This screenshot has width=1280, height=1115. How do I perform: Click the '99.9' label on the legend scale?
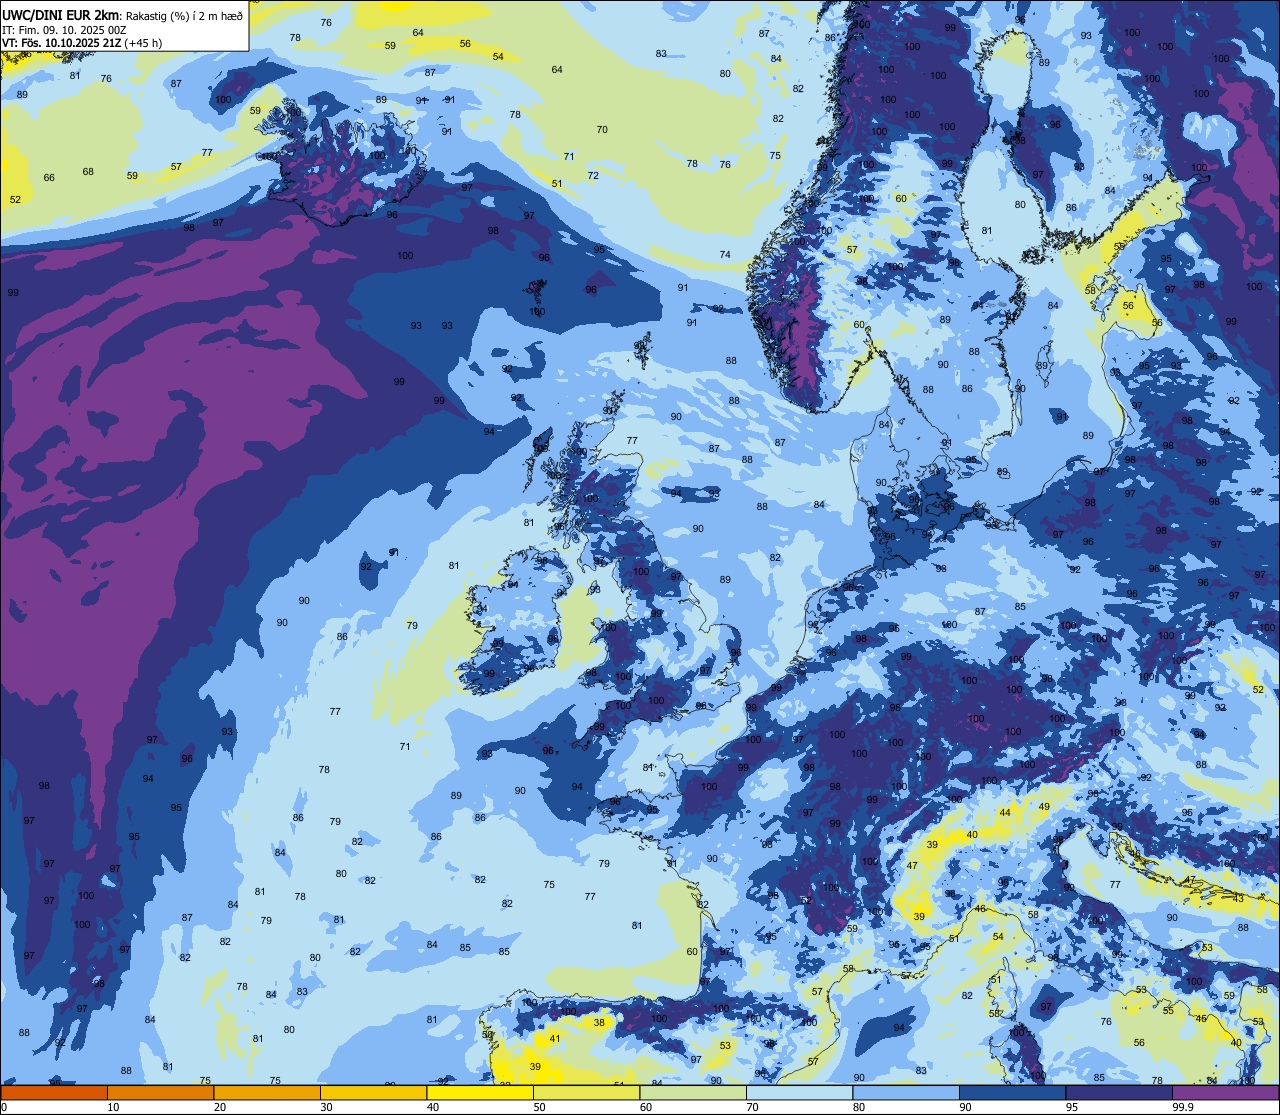[x=1183, y=1107]
